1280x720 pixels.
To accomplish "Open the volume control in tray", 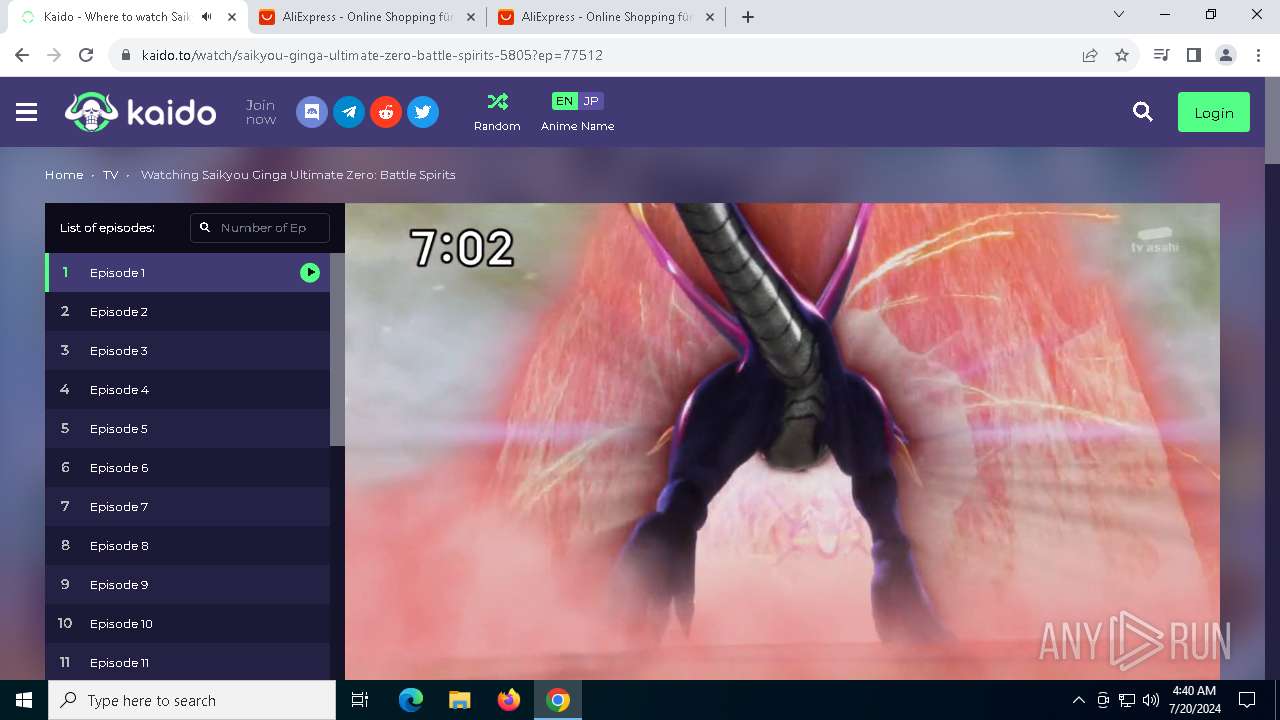I will click(1151, 700).
